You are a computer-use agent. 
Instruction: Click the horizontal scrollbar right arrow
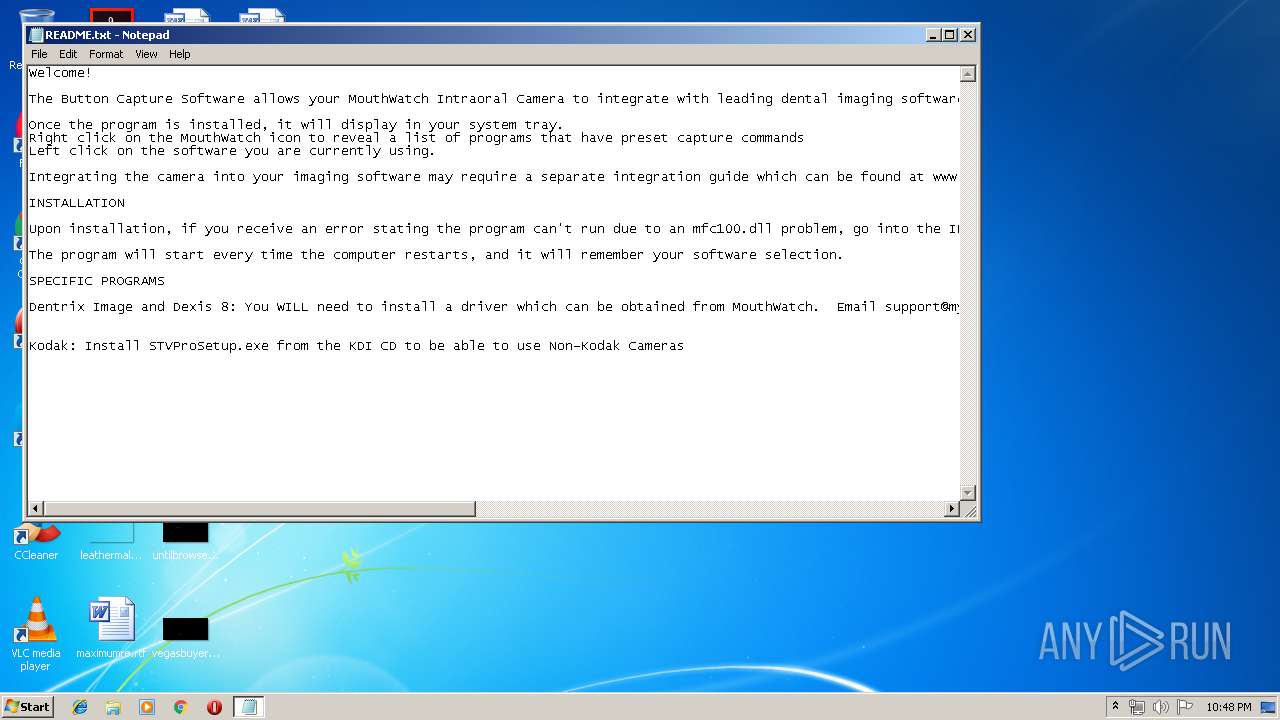(951, 509)
